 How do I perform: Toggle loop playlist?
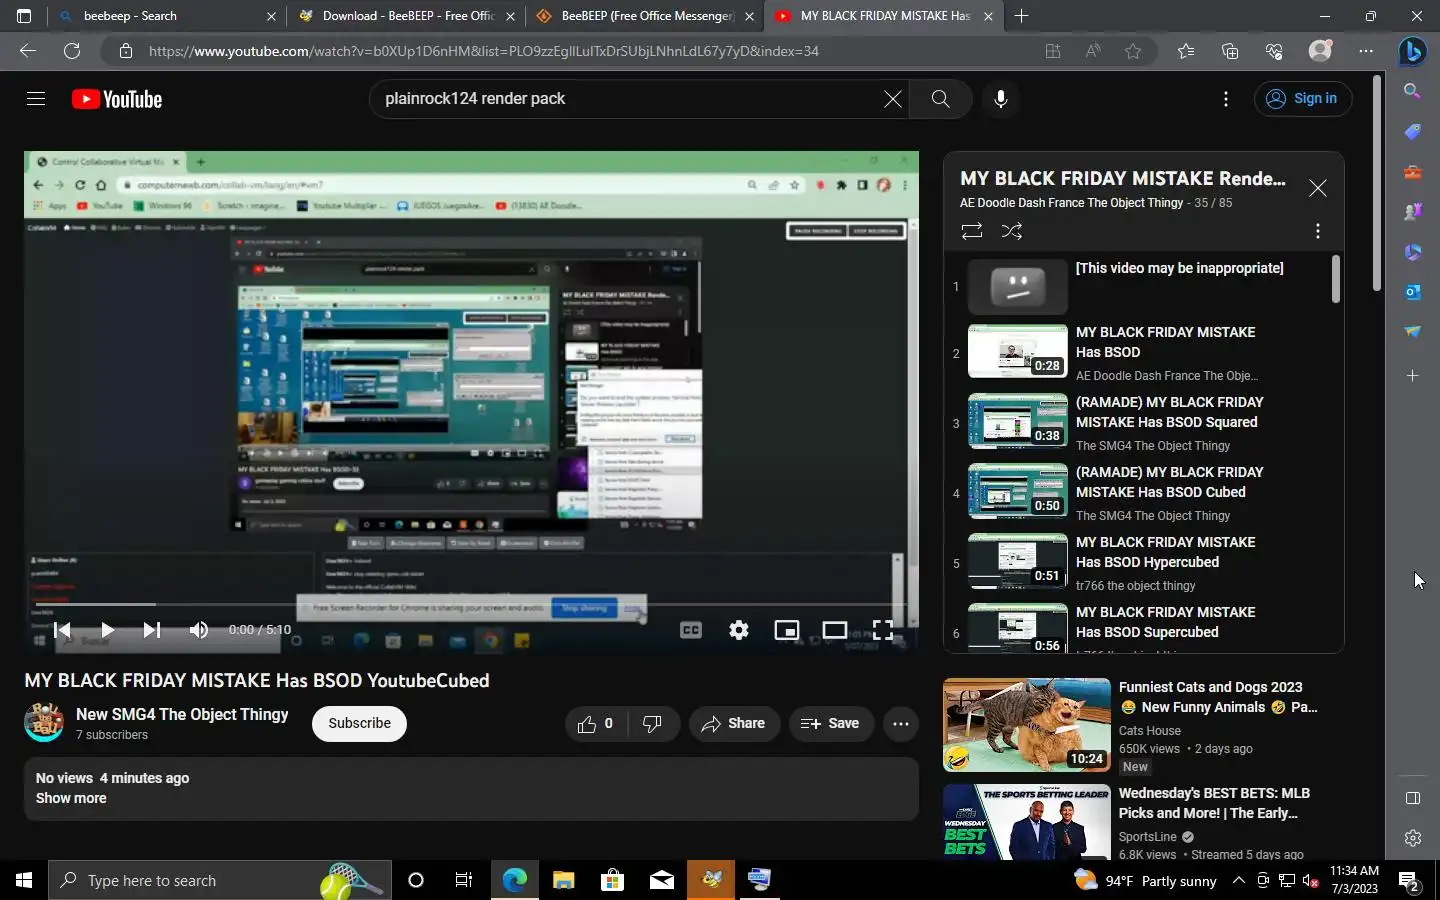click(x=972, y=231)
